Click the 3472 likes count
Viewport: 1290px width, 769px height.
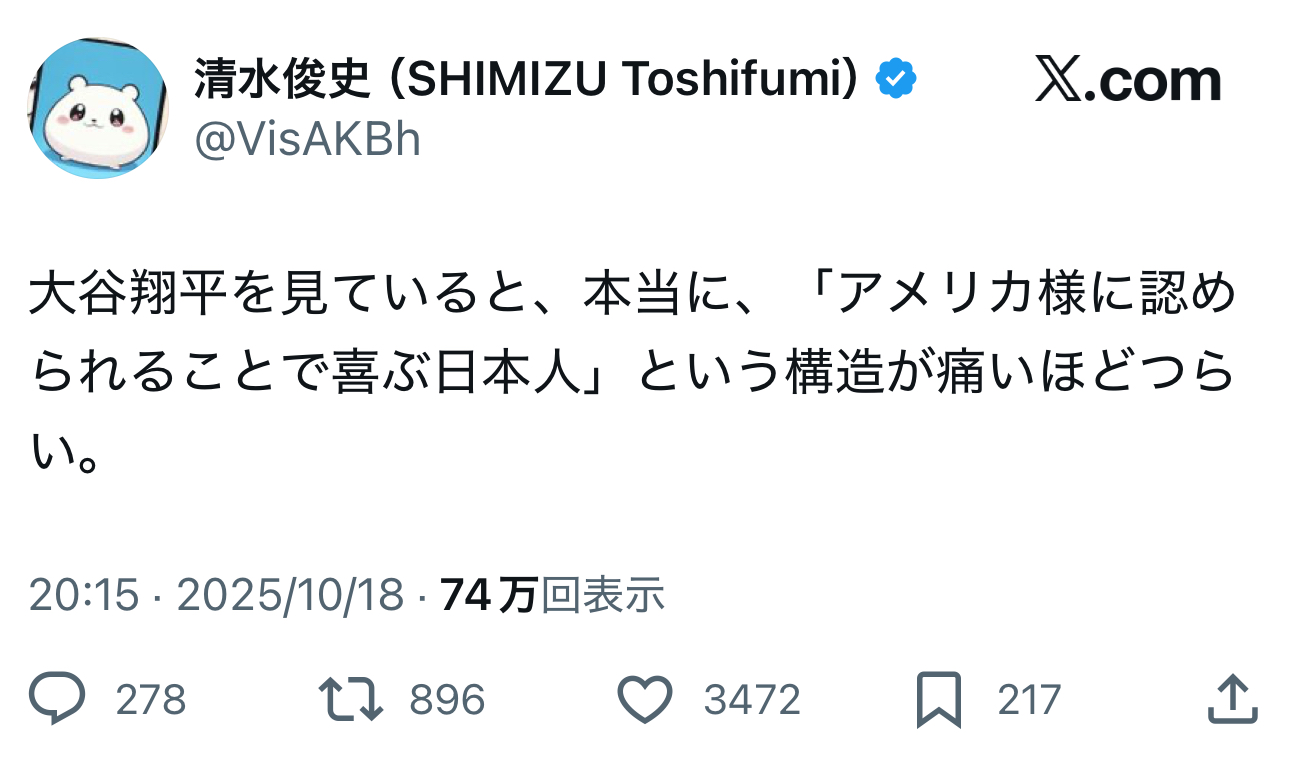coord(752,700)
